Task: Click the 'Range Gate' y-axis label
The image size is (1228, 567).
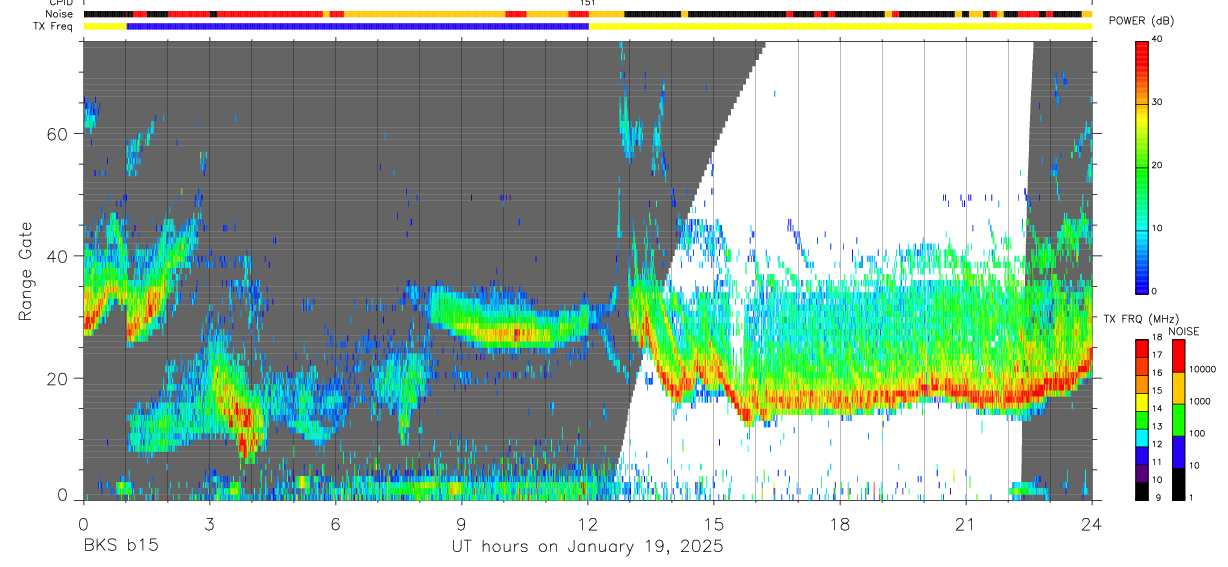Action: (x=26, y=272)
